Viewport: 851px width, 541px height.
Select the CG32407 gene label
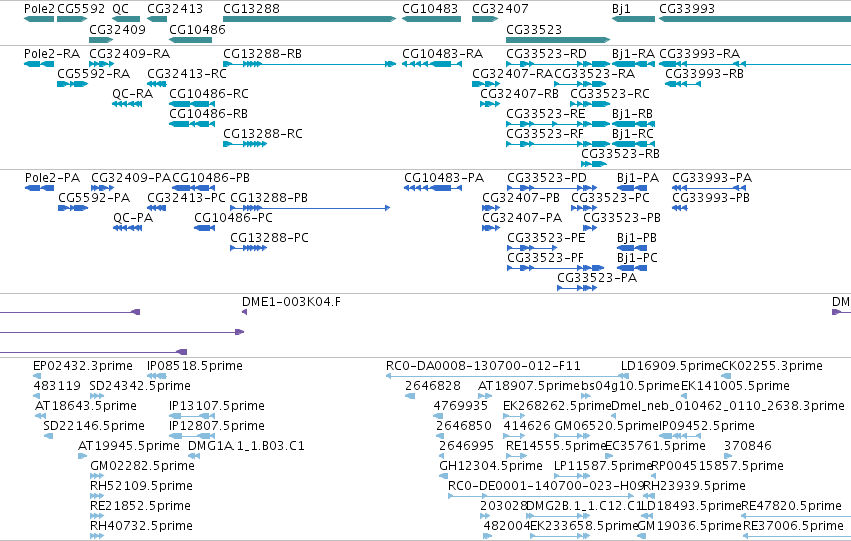pyautogui.click(x=500, y=9)
